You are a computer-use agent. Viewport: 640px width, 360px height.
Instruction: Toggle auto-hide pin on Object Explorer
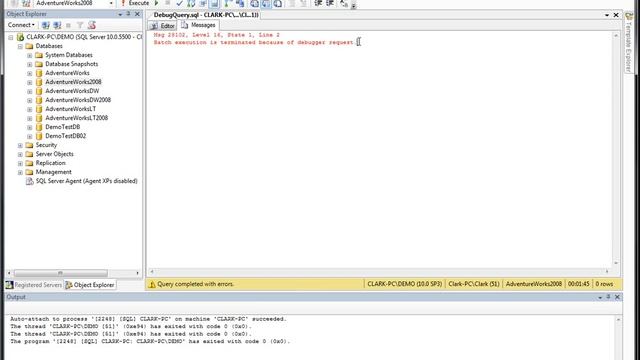coord(128,14)
